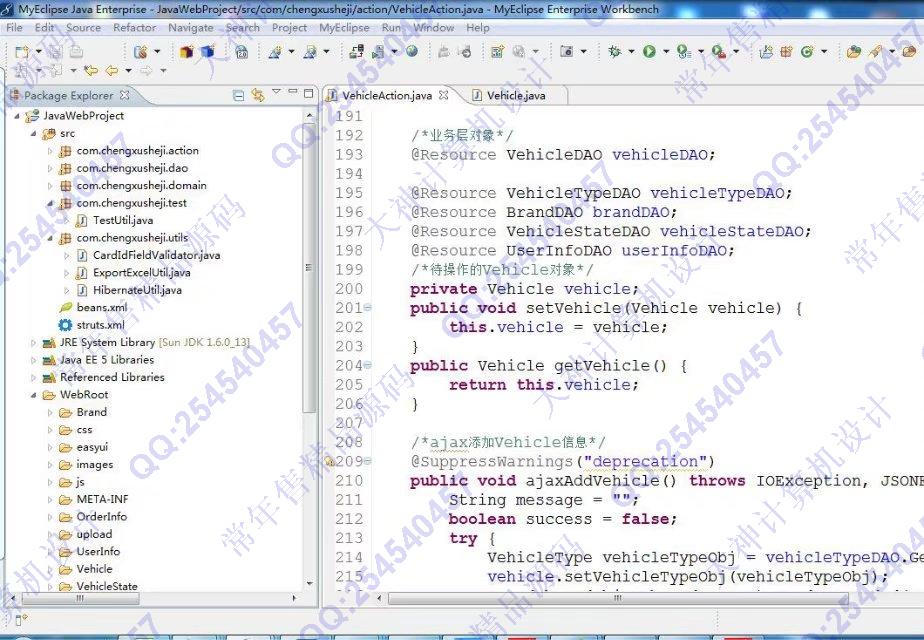Image resolution: width=924 pixels, height=640 pixels.
Task: Click the Last Edit Location arrow icon
Action: pyautogui.click(x=90, y=71)
